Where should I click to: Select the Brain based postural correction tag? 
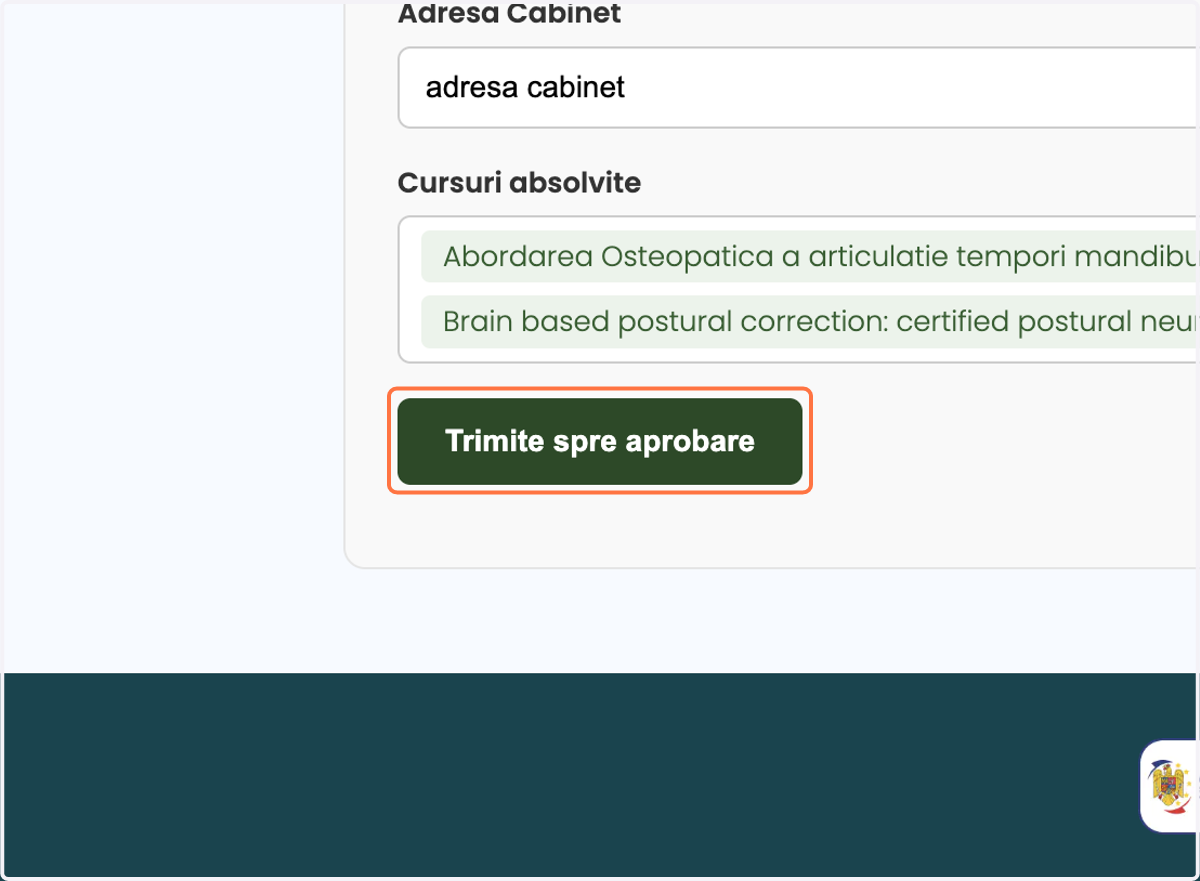click(810, 322)
